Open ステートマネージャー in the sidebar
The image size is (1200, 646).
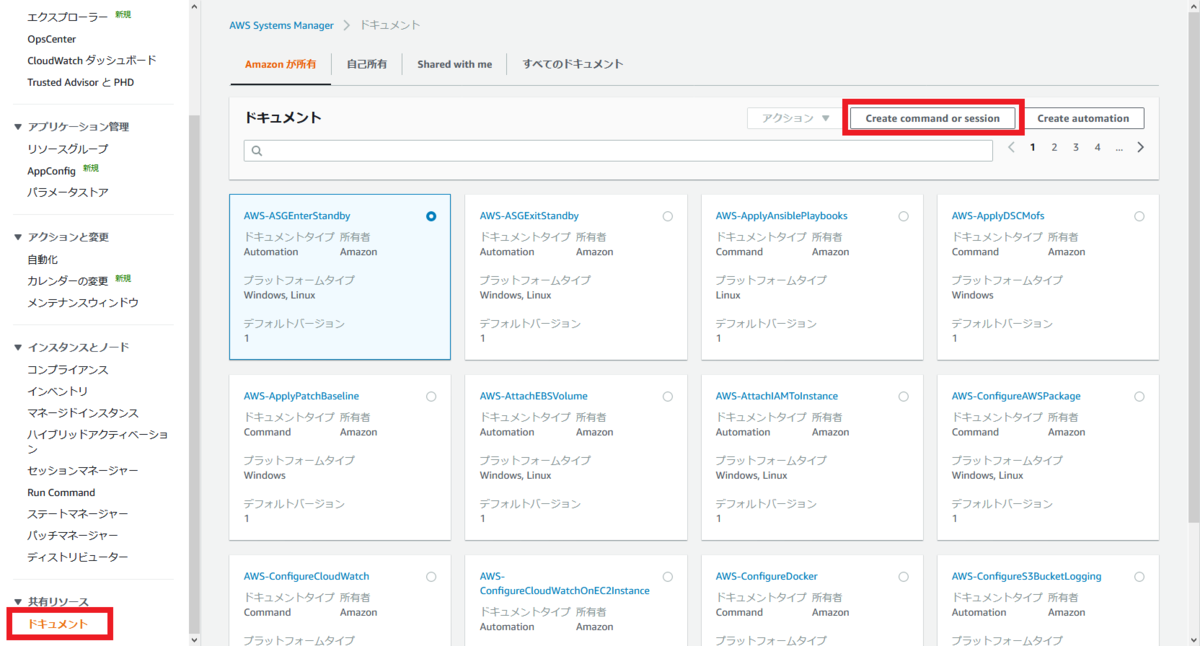pyautogui.click(x=77, y=514)
